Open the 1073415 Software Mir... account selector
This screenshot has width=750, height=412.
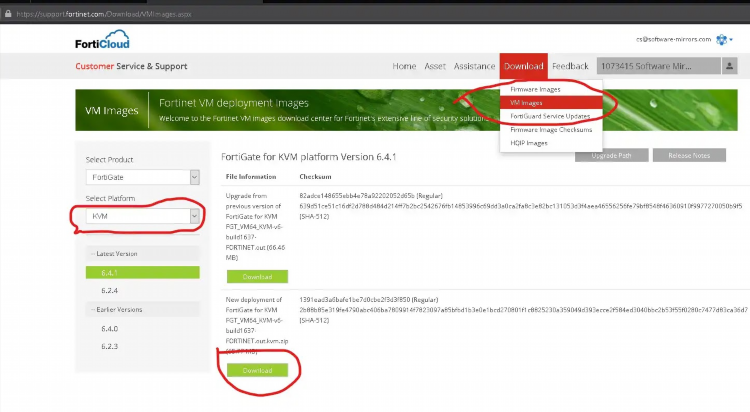[x=659, y=66]
